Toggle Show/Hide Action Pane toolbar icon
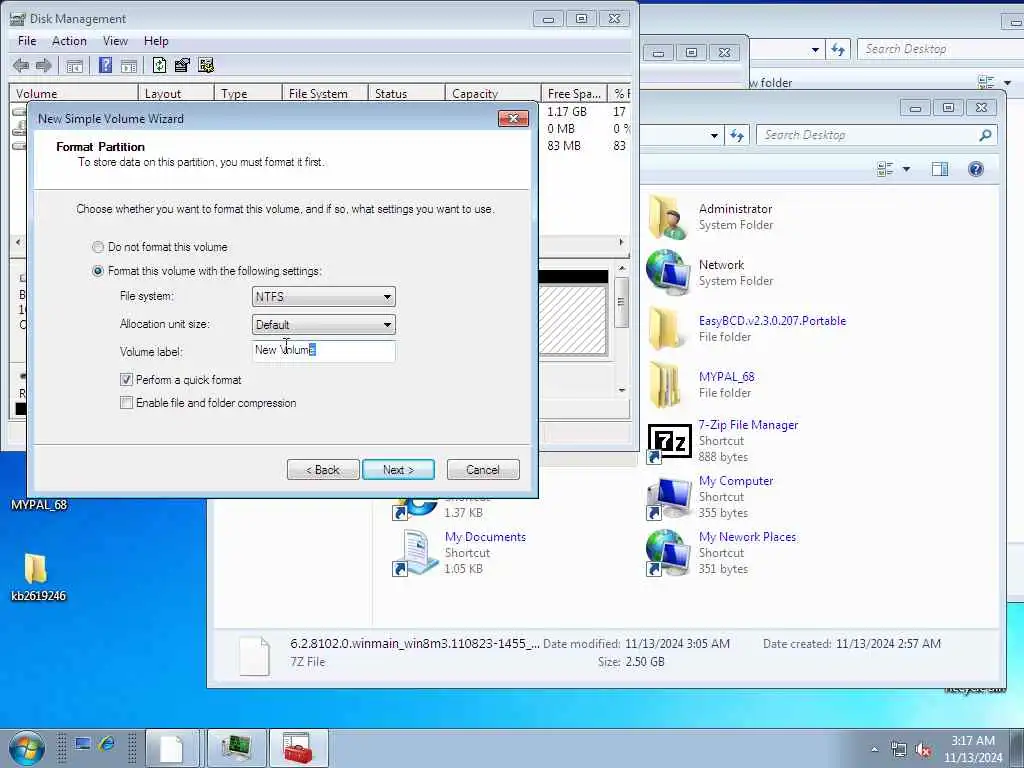The height and width of the screenshot is (768, 1024). click(129, 65)
